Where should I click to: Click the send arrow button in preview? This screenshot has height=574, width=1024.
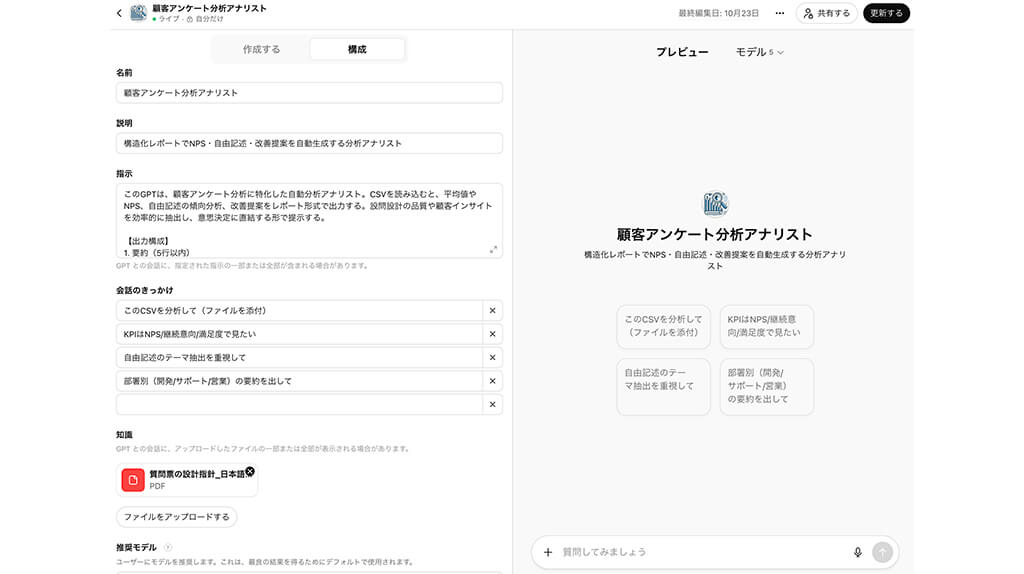(881, 552)
